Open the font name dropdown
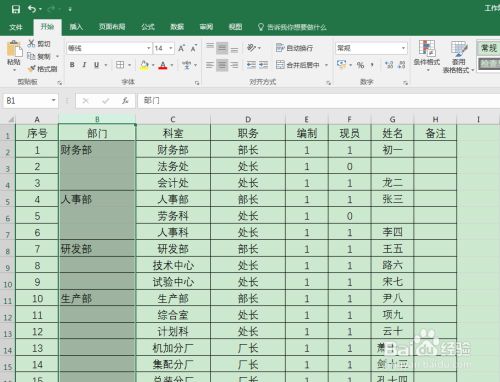 coord(149,48)
